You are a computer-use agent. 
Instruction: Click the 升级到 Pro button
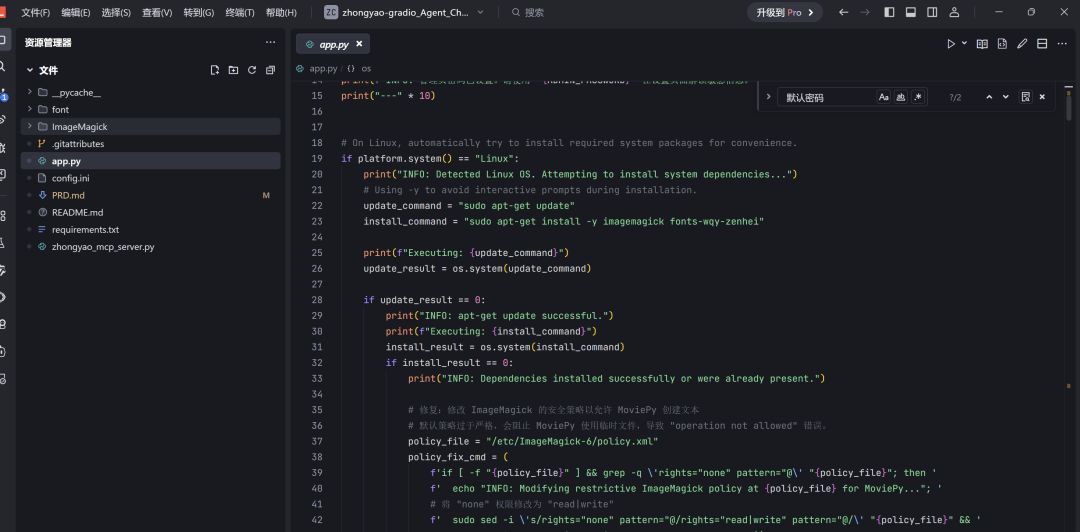(x=784, y=12)
